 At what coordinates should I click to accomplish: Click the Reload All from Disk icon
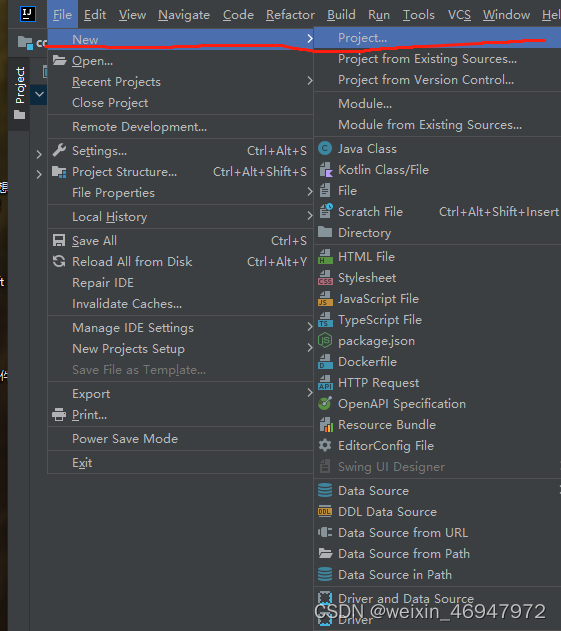tap(59, 261)
